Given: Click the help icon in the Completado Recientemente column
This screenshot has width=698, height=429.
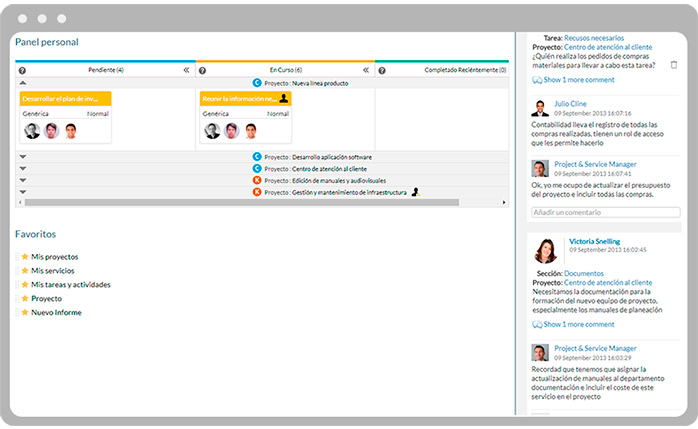Looking at the screenshot, I should click(x=381, y=71).
